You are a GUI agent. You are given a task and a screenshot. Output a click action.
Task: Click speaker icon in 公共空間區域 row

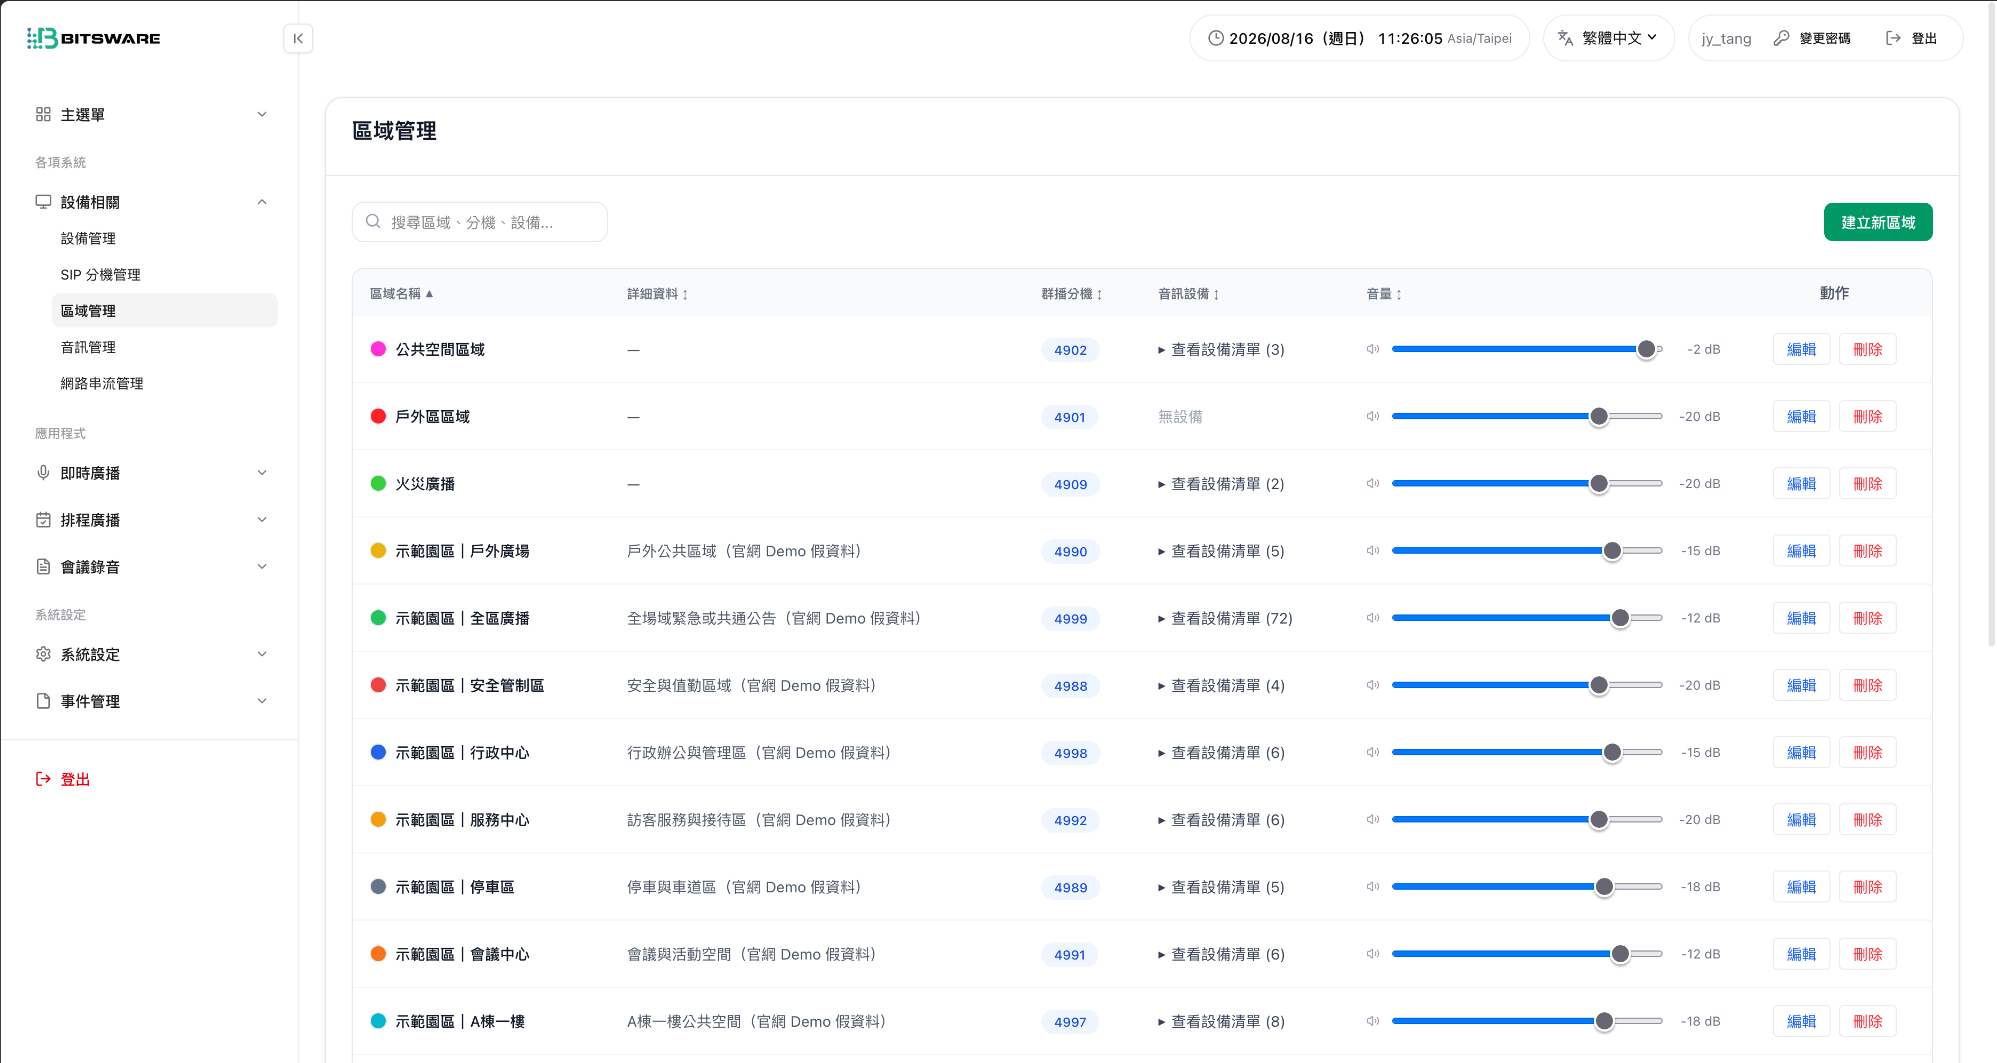1373,349
